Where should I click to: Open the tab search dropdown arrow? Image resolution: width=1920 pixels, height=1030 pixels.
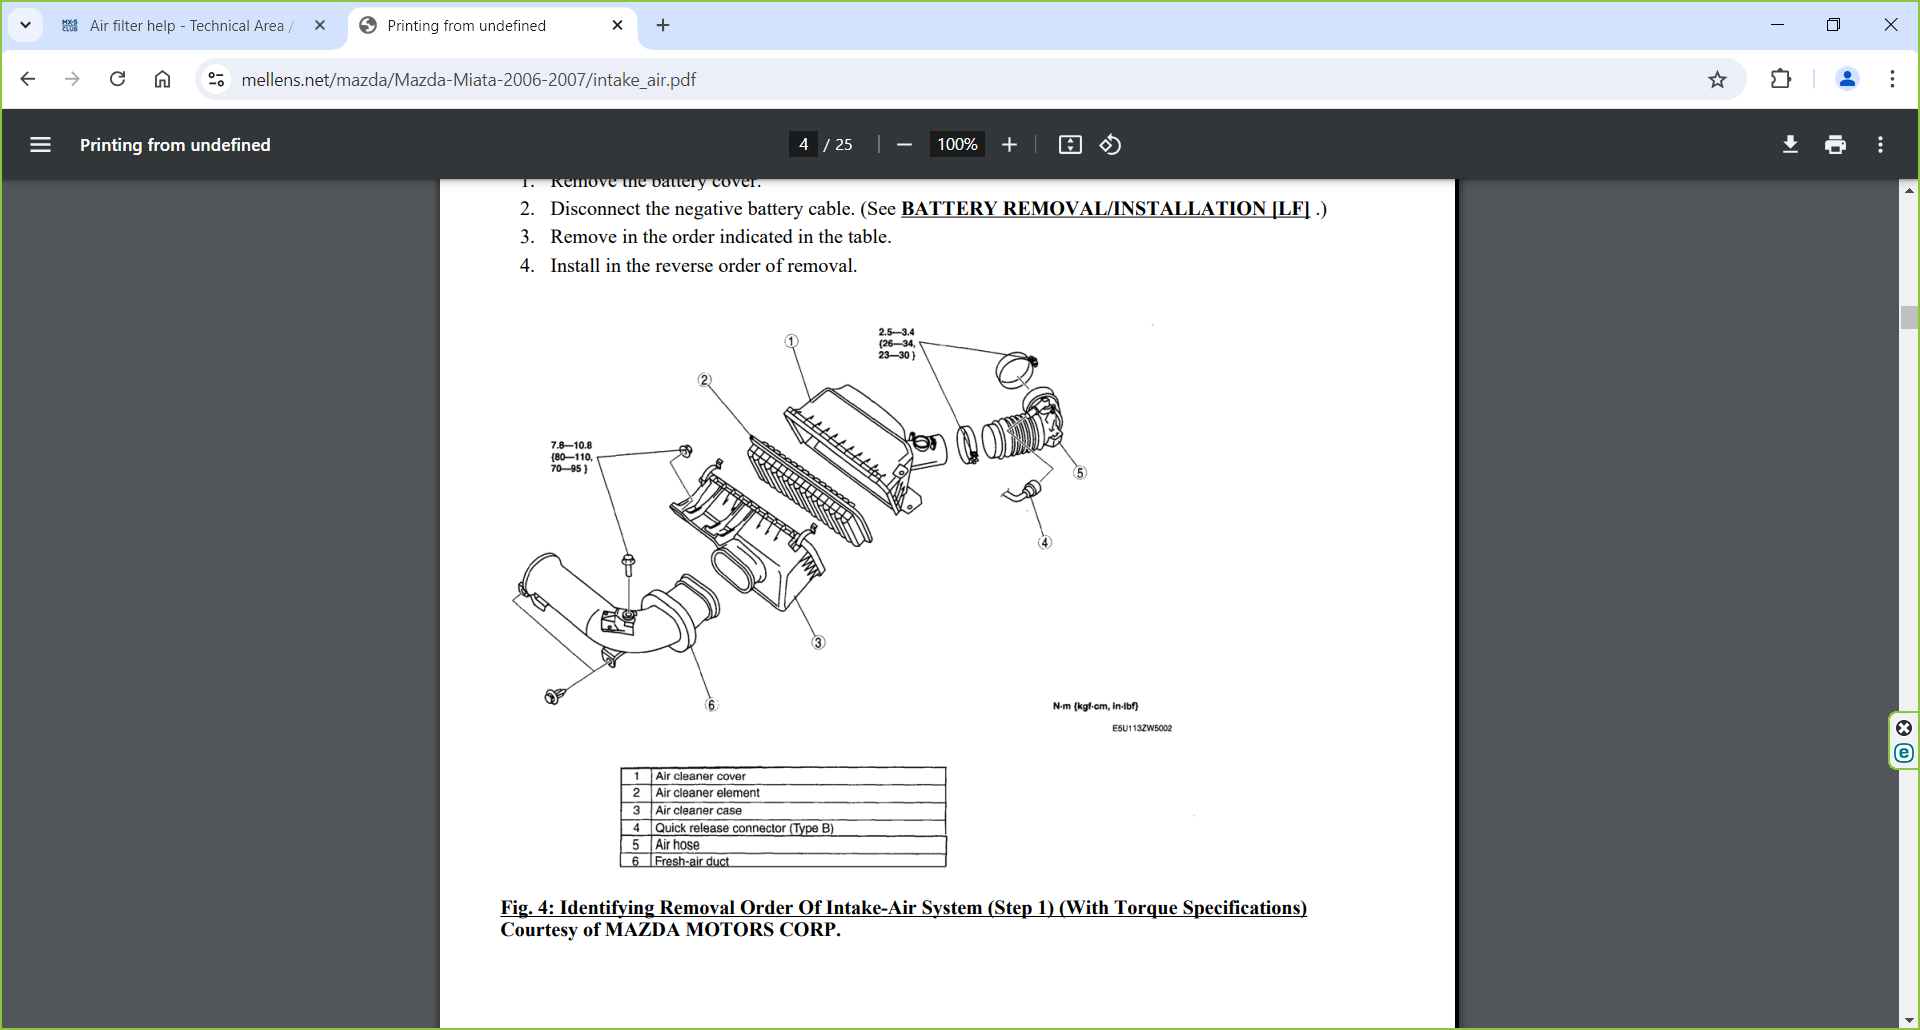tap(25, 25)
